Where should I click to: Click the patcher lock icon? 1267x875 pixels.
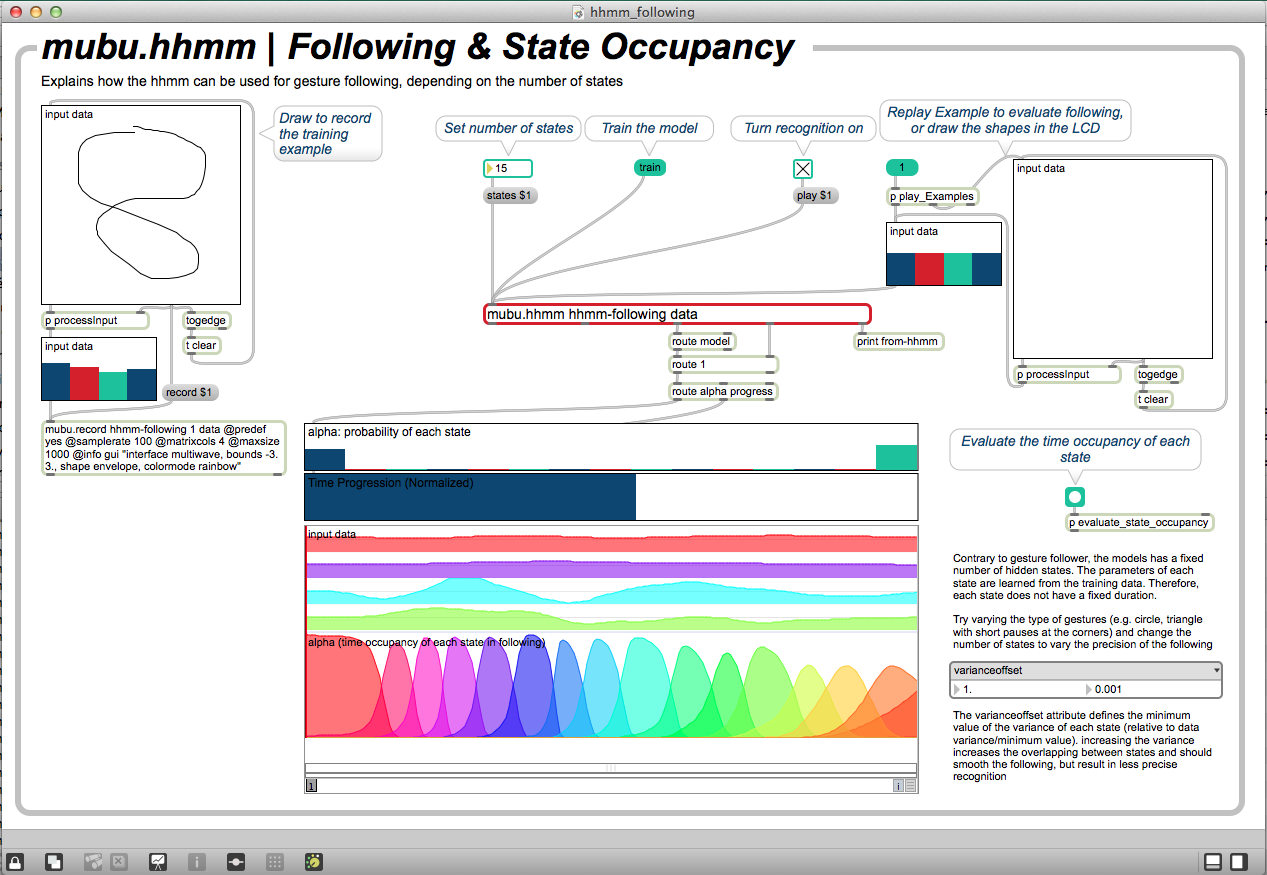tap(16, 860)
